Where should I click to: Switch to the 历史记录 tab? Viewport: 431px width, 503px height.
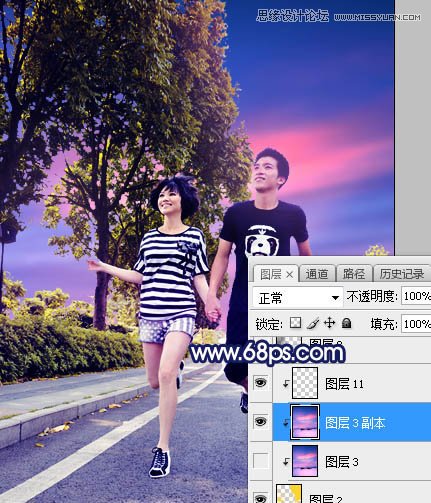coord(401,274)
